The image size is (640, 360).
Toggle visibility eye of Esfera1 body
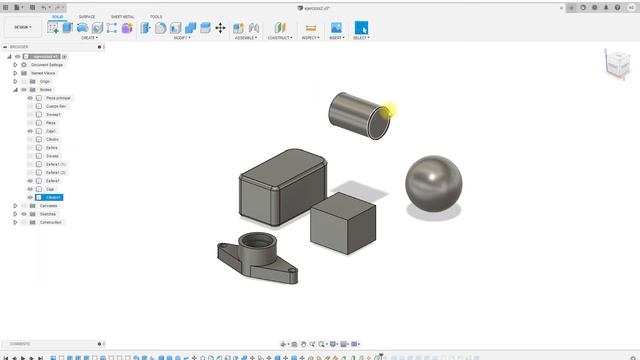click(30, 181)
